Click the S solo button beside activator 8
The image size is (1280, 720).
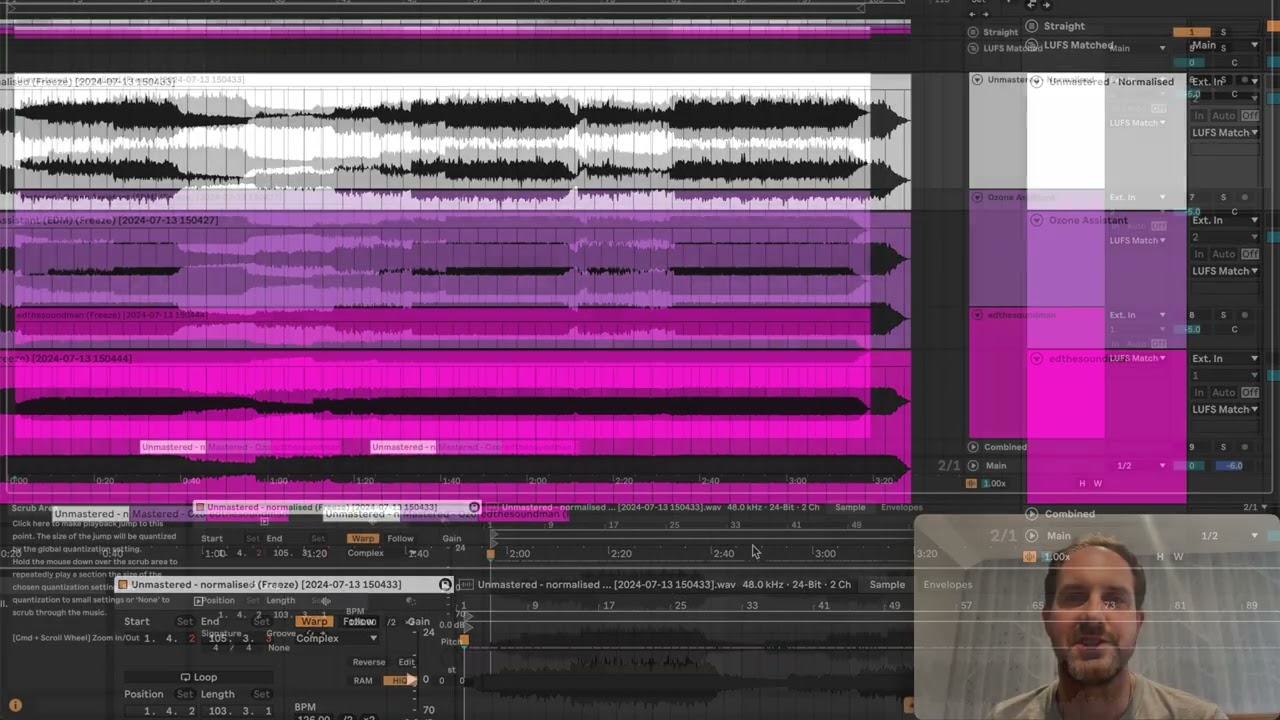(1222, 315)
